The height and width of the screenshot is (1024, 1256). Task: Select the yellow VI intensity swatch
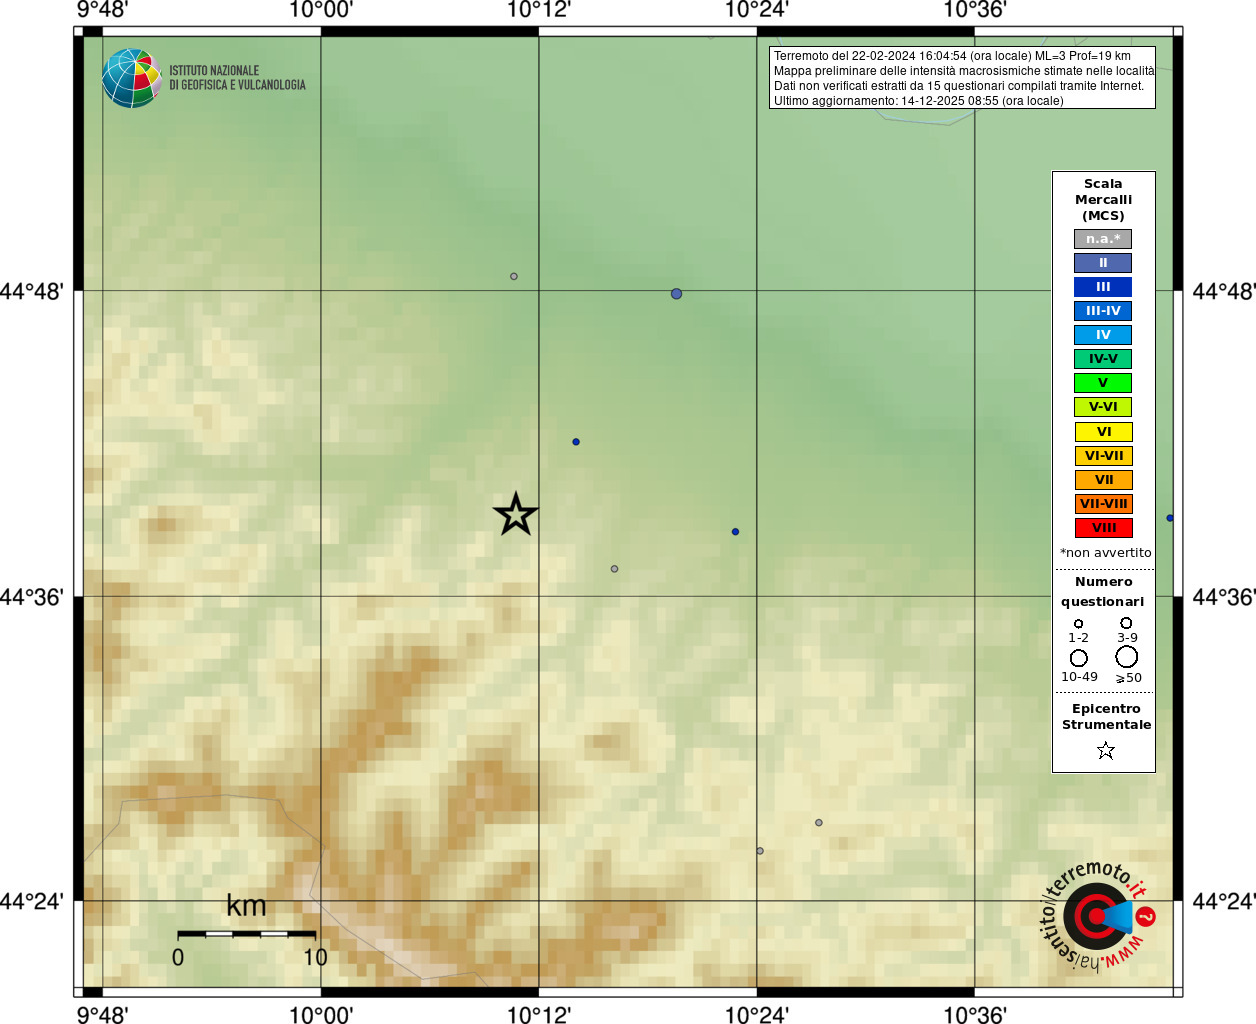pos(1104,432)
